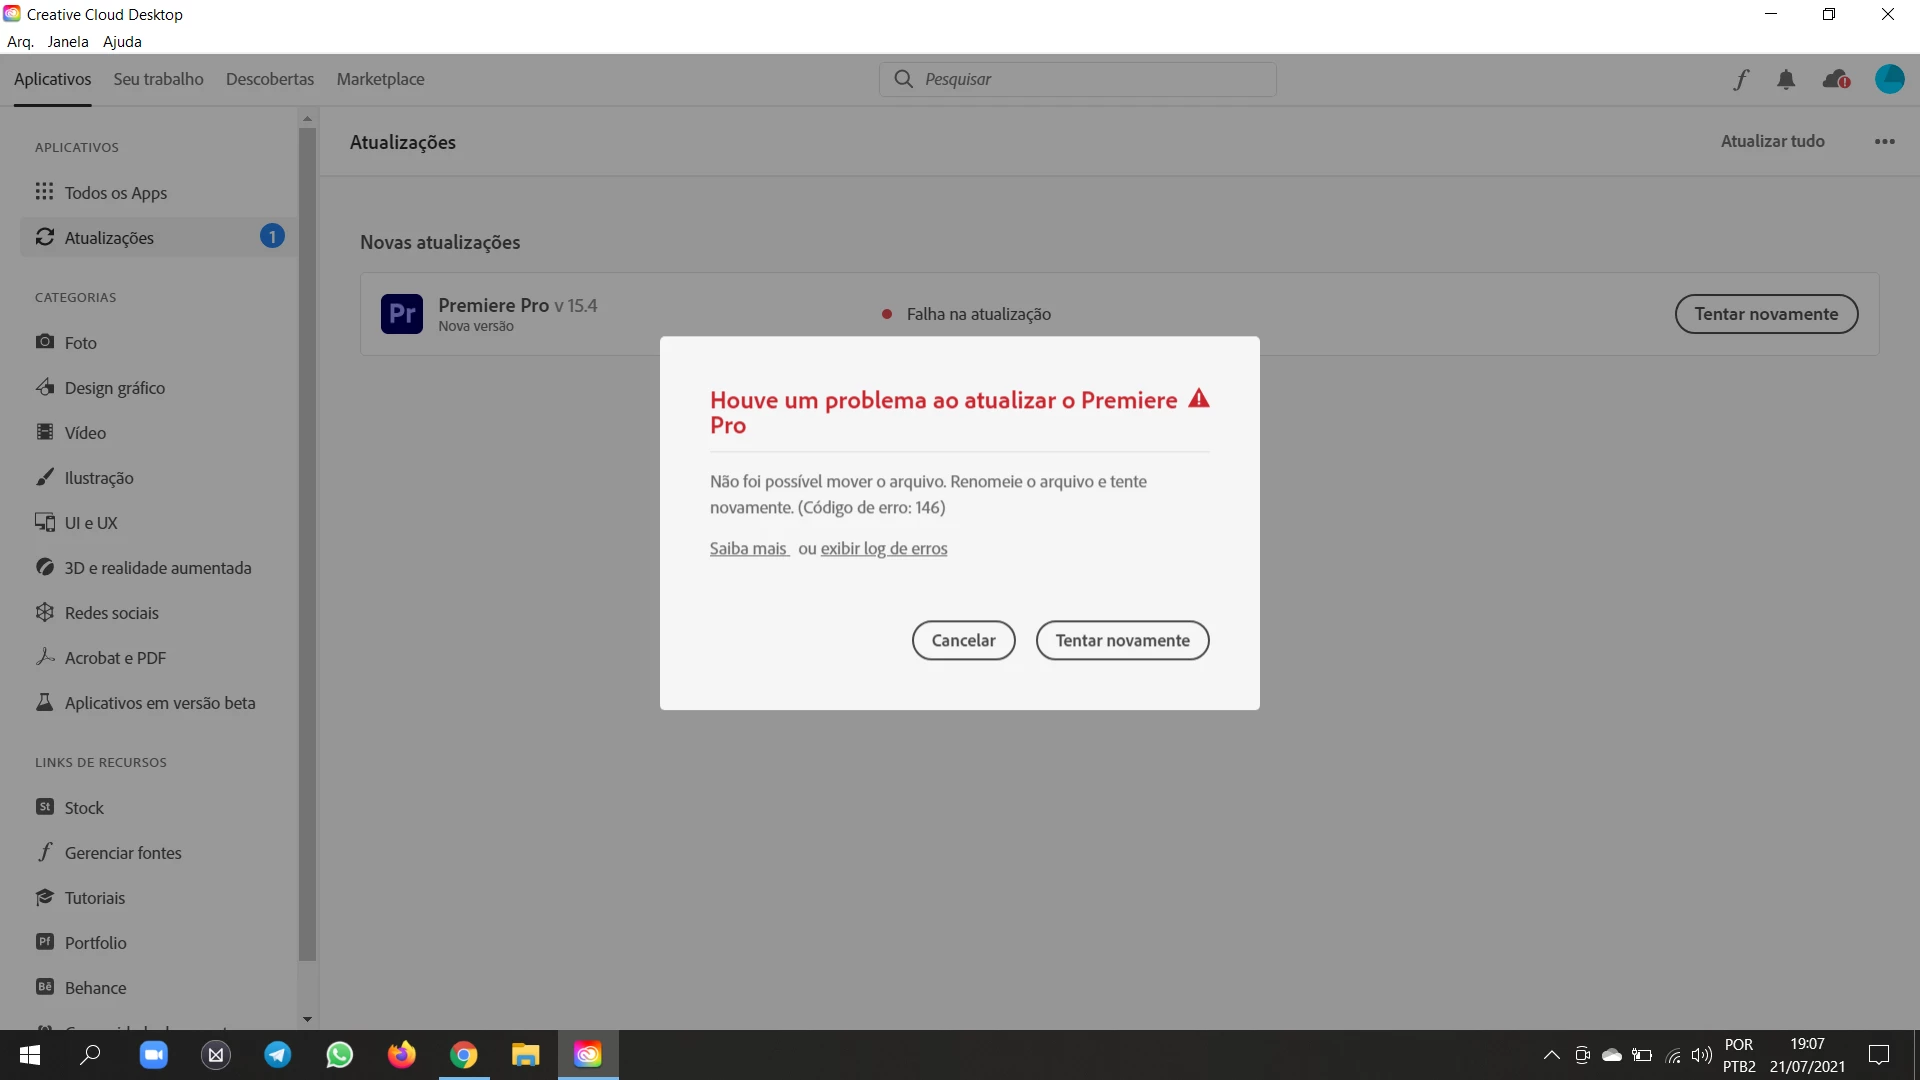
Task: Open the Foto category
Action: tap(80, 343)
